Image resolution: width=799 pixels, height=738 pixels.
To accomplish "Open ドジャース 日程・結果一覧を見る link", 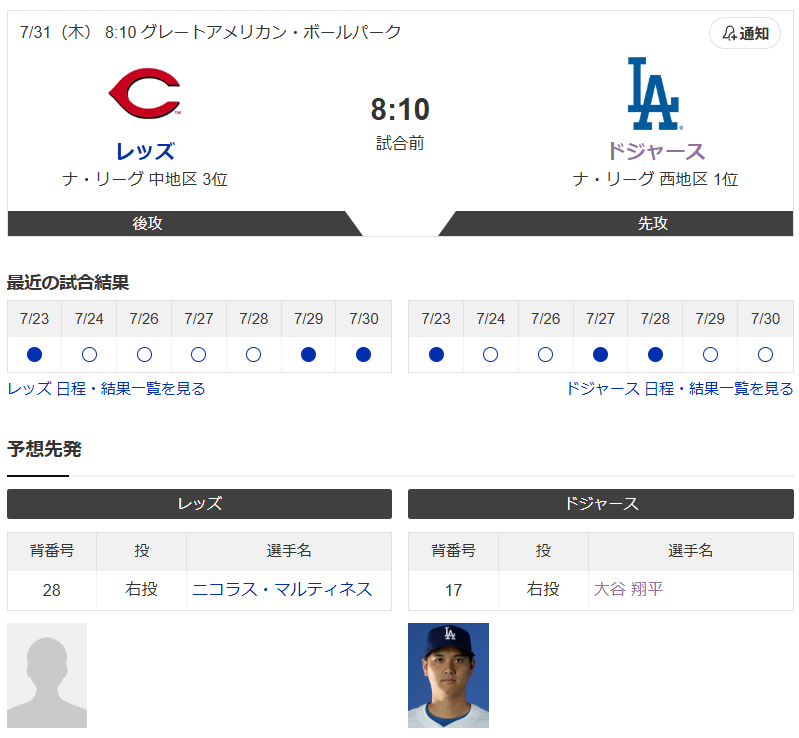I will [x=679, y=389].
